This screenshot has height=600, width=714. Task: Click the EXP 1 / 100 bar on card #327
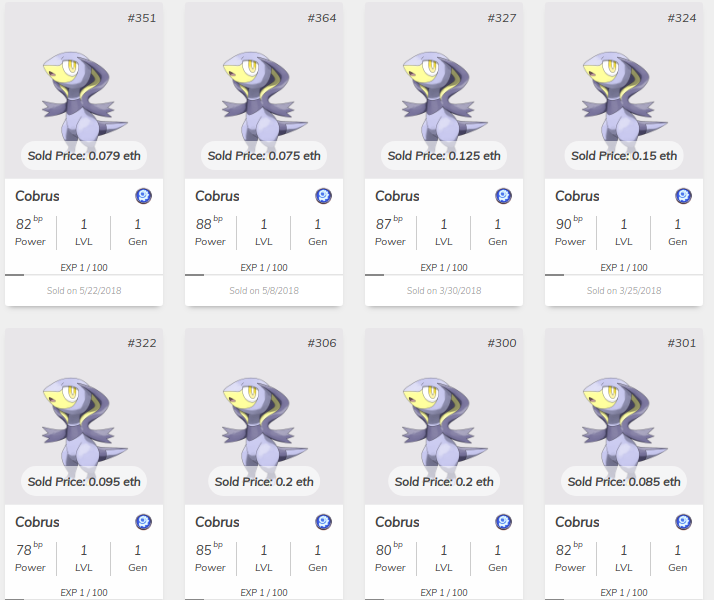tap(444, 275)
